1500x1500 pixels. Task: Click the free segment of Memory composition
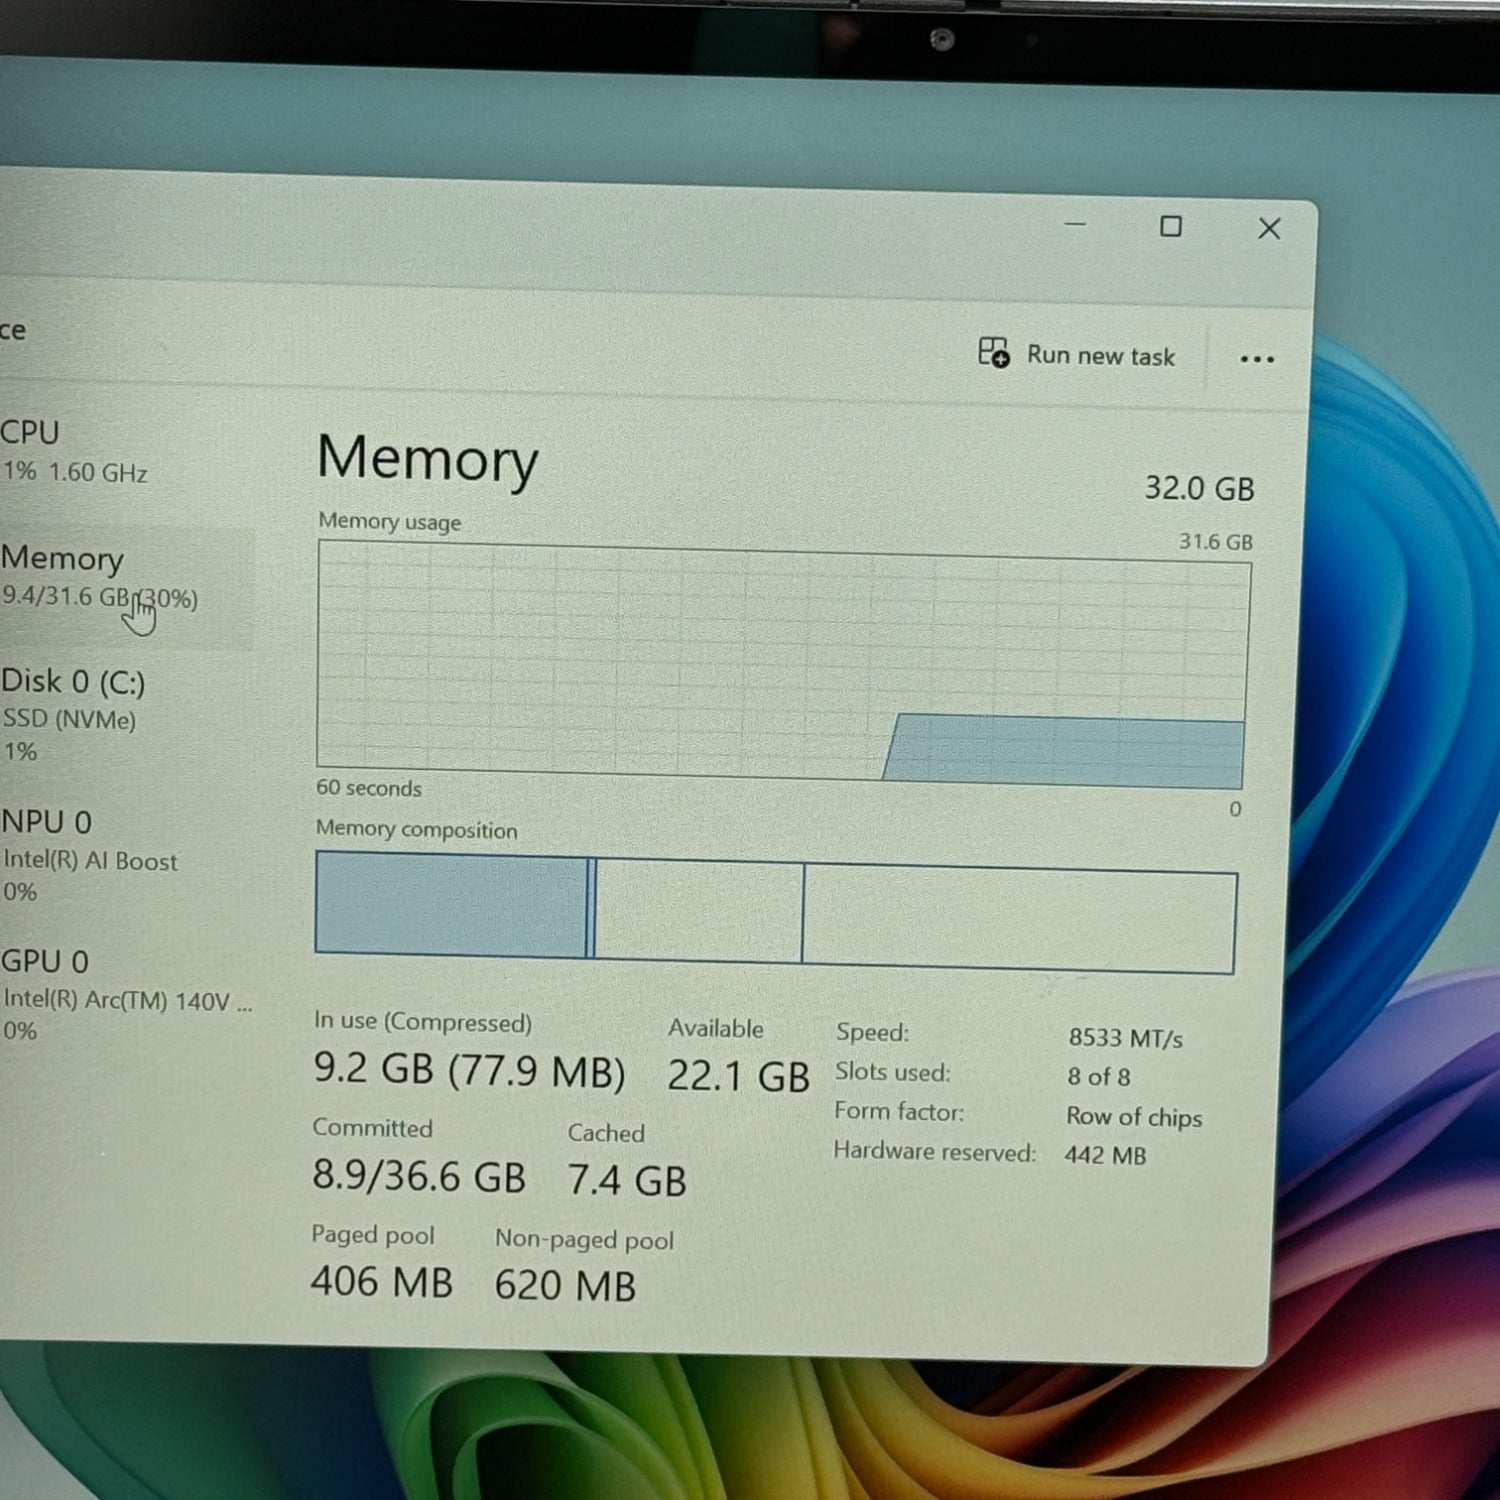pos(1018,918)
